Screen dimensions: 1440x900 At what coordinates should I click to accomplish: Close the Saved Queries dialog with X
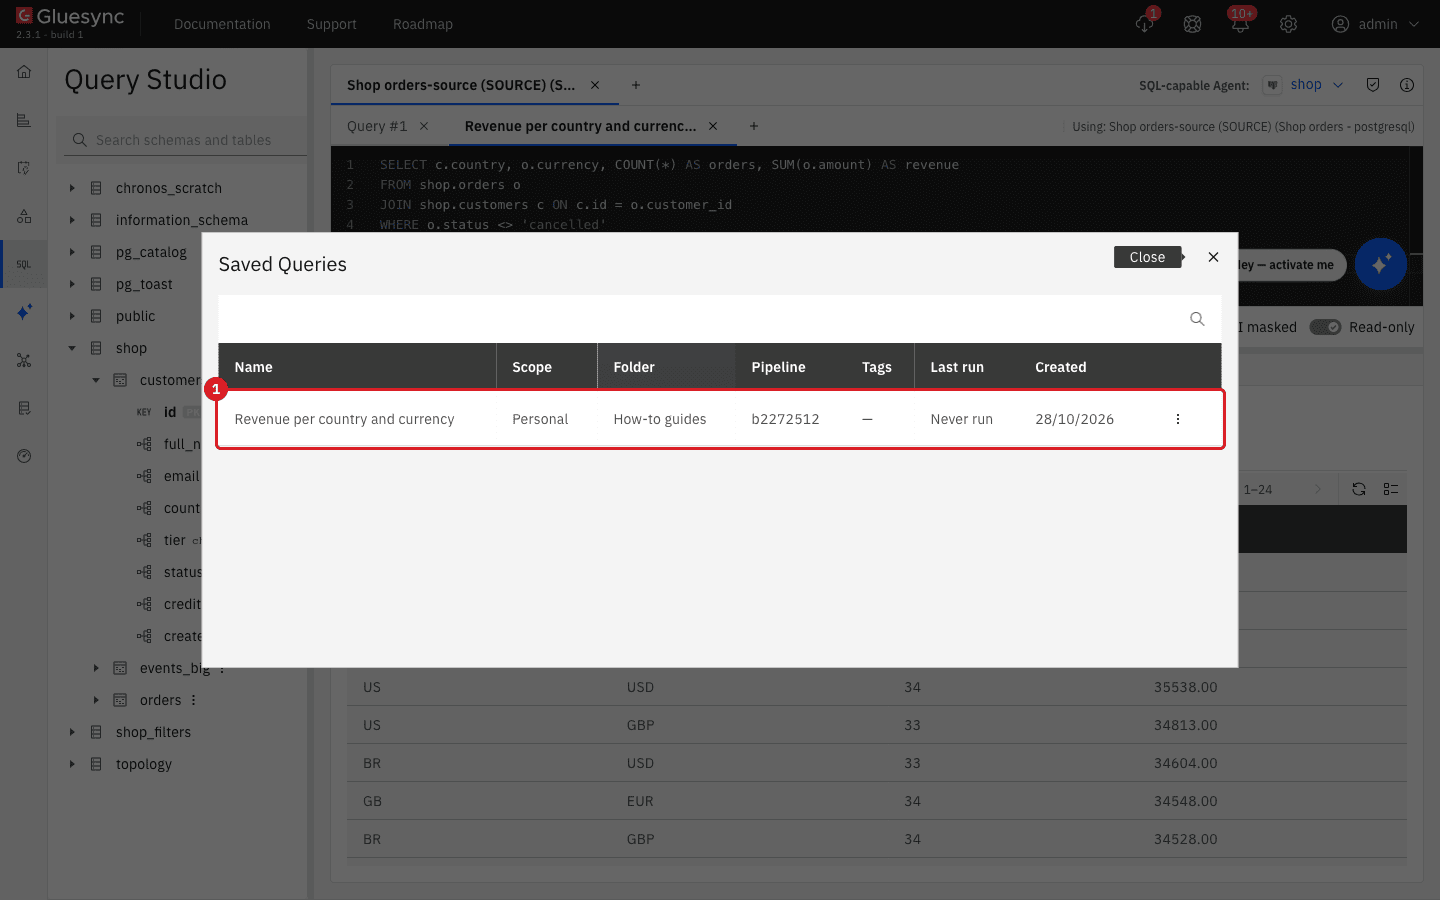pyautogui.click(x=1213, y=257)
